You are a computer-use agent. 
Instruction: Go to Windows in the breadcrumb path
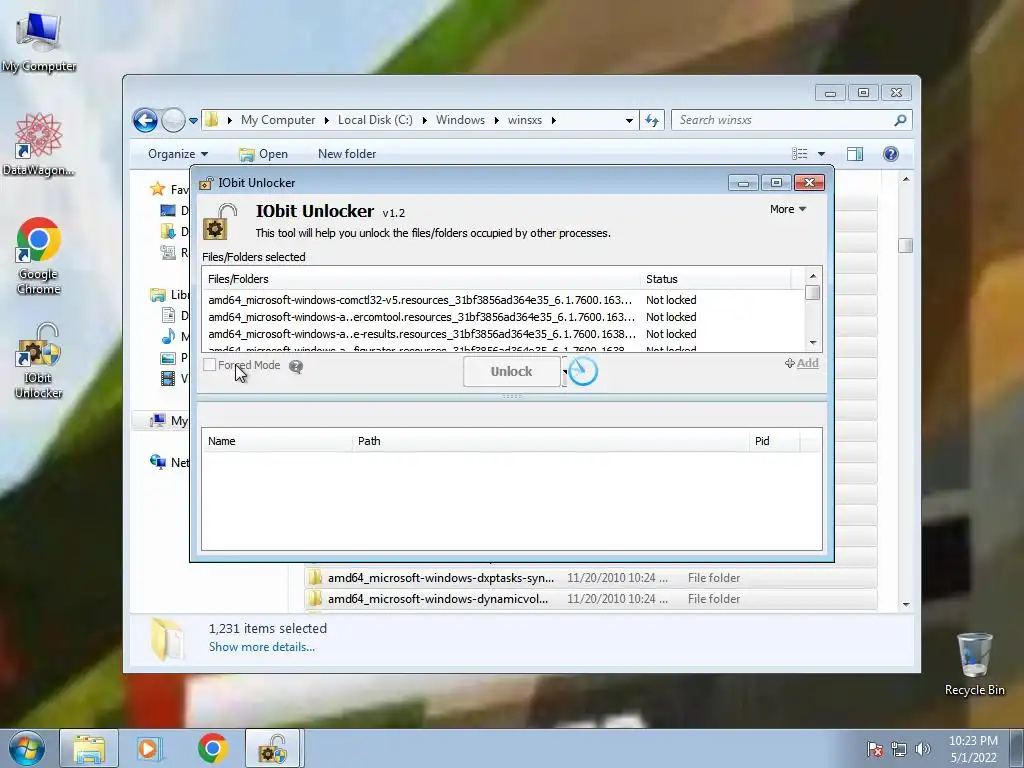coord(460,120)
